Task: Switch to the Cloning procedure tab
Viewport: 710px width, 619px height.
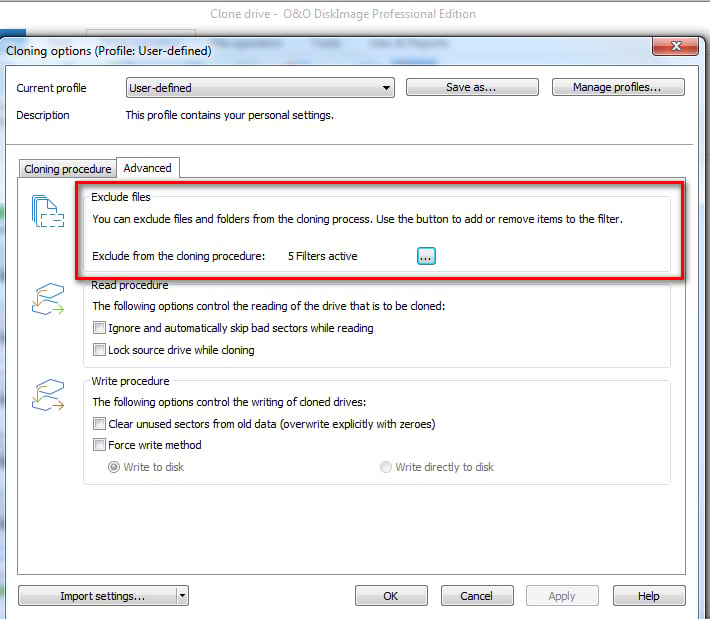Action: [x=67, y=169]
